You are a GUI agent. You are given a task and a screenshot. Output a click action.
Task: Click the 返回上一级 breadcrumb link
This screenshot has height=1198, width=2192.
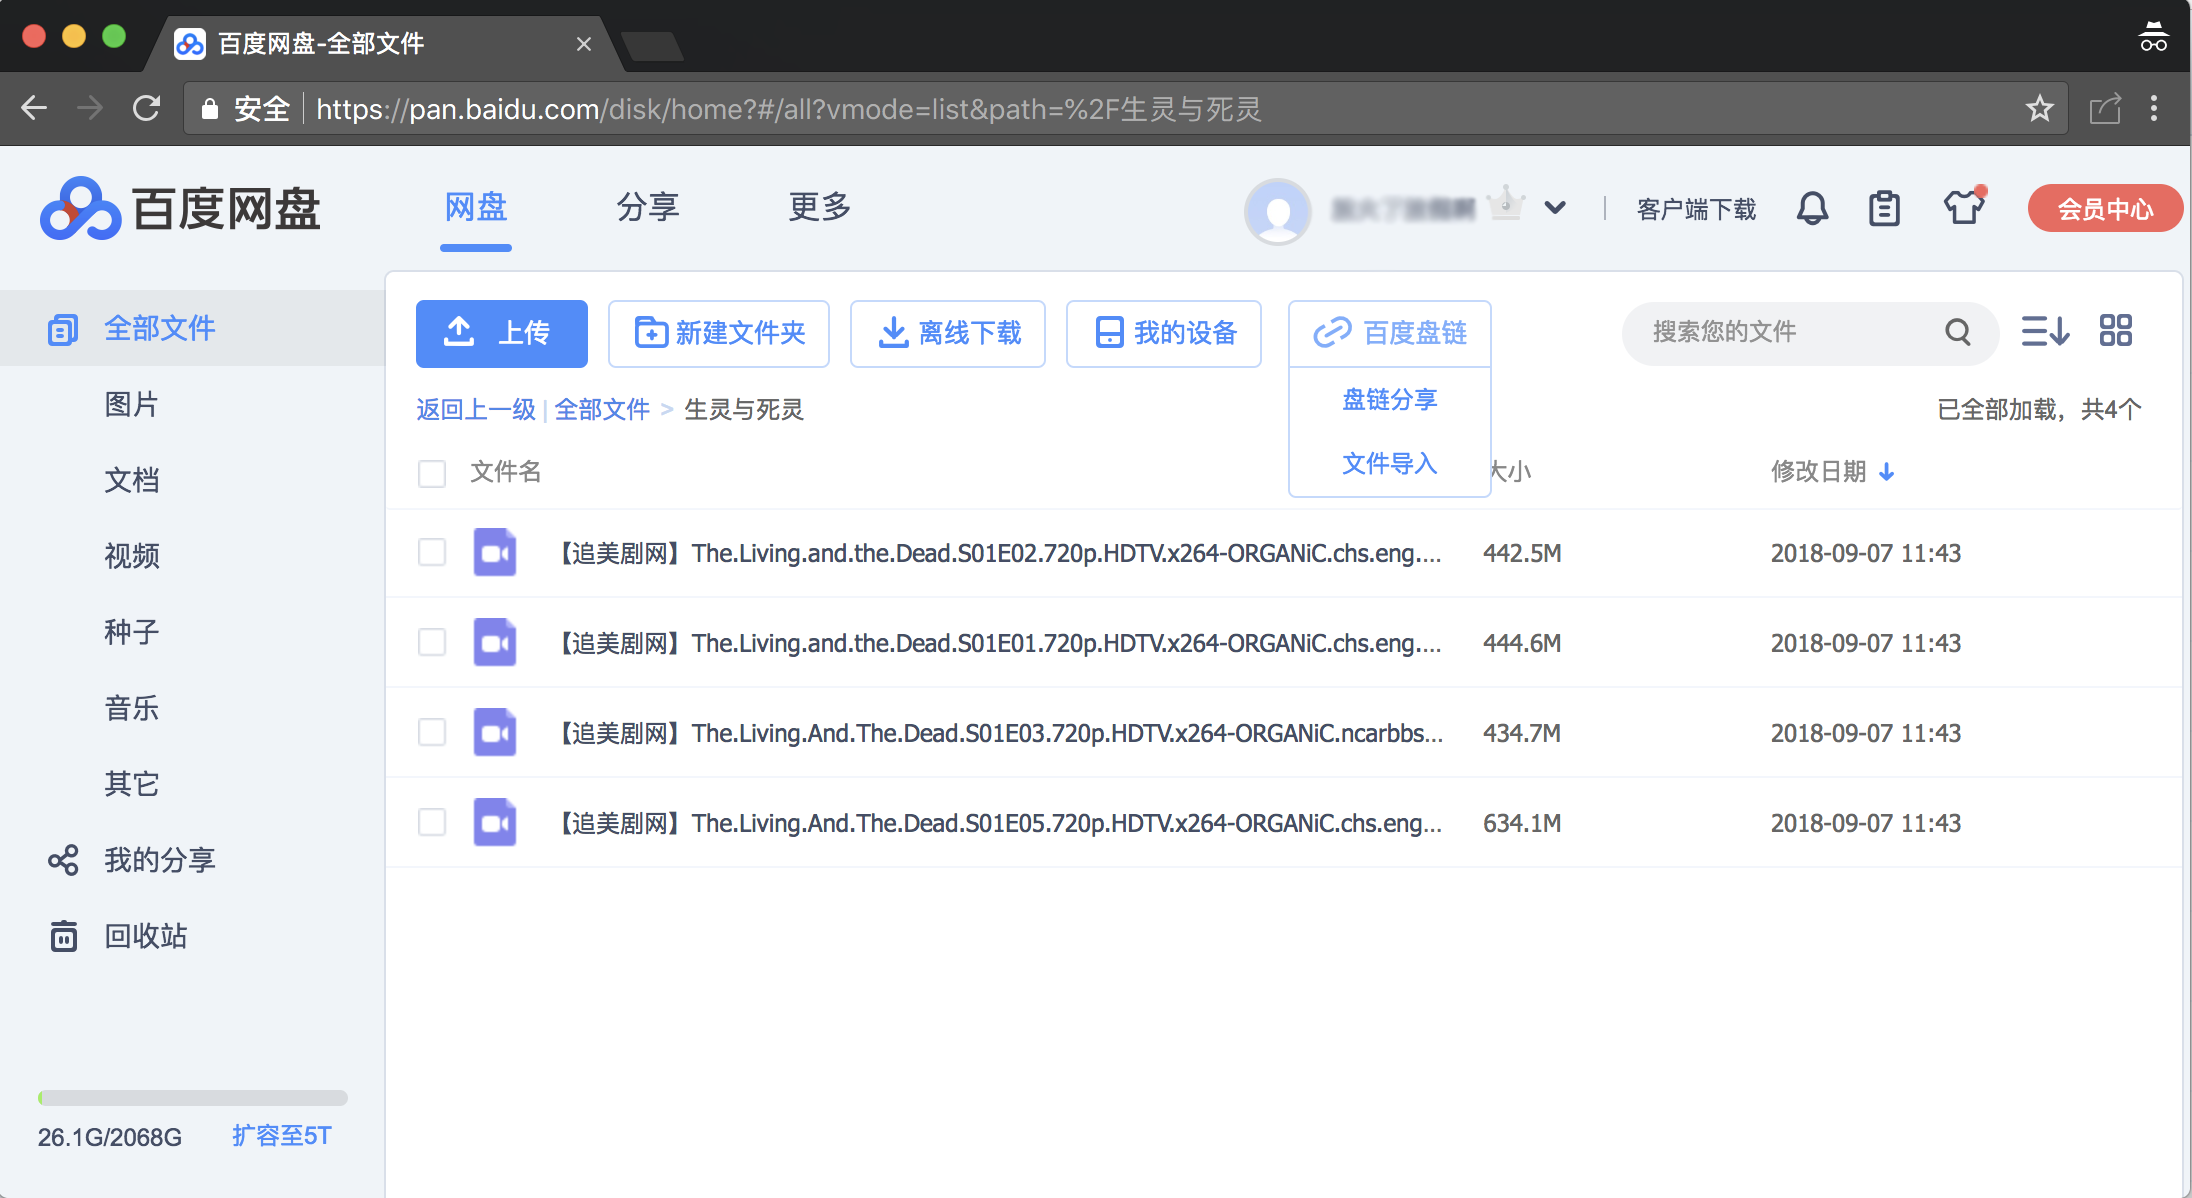click(476, 410)
